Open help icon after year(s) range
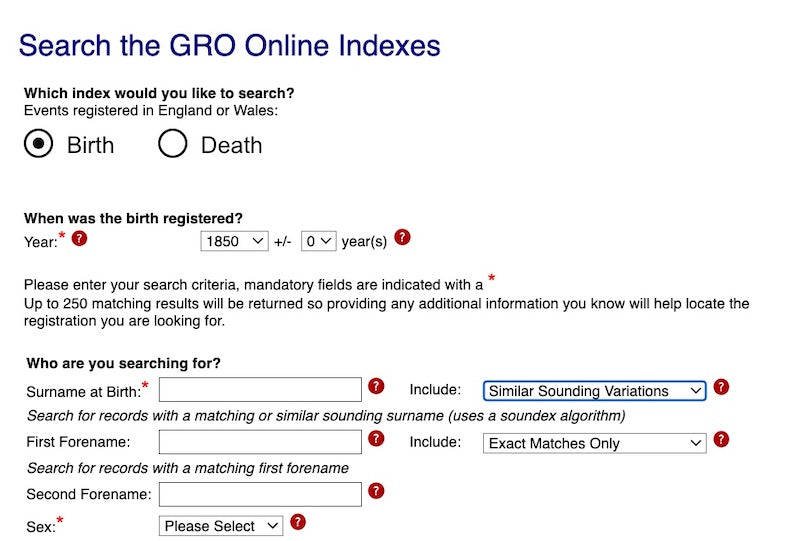Image resolution: width=800 pixels, height=541 pixels. pyautogui.click(x=402, y=237)
